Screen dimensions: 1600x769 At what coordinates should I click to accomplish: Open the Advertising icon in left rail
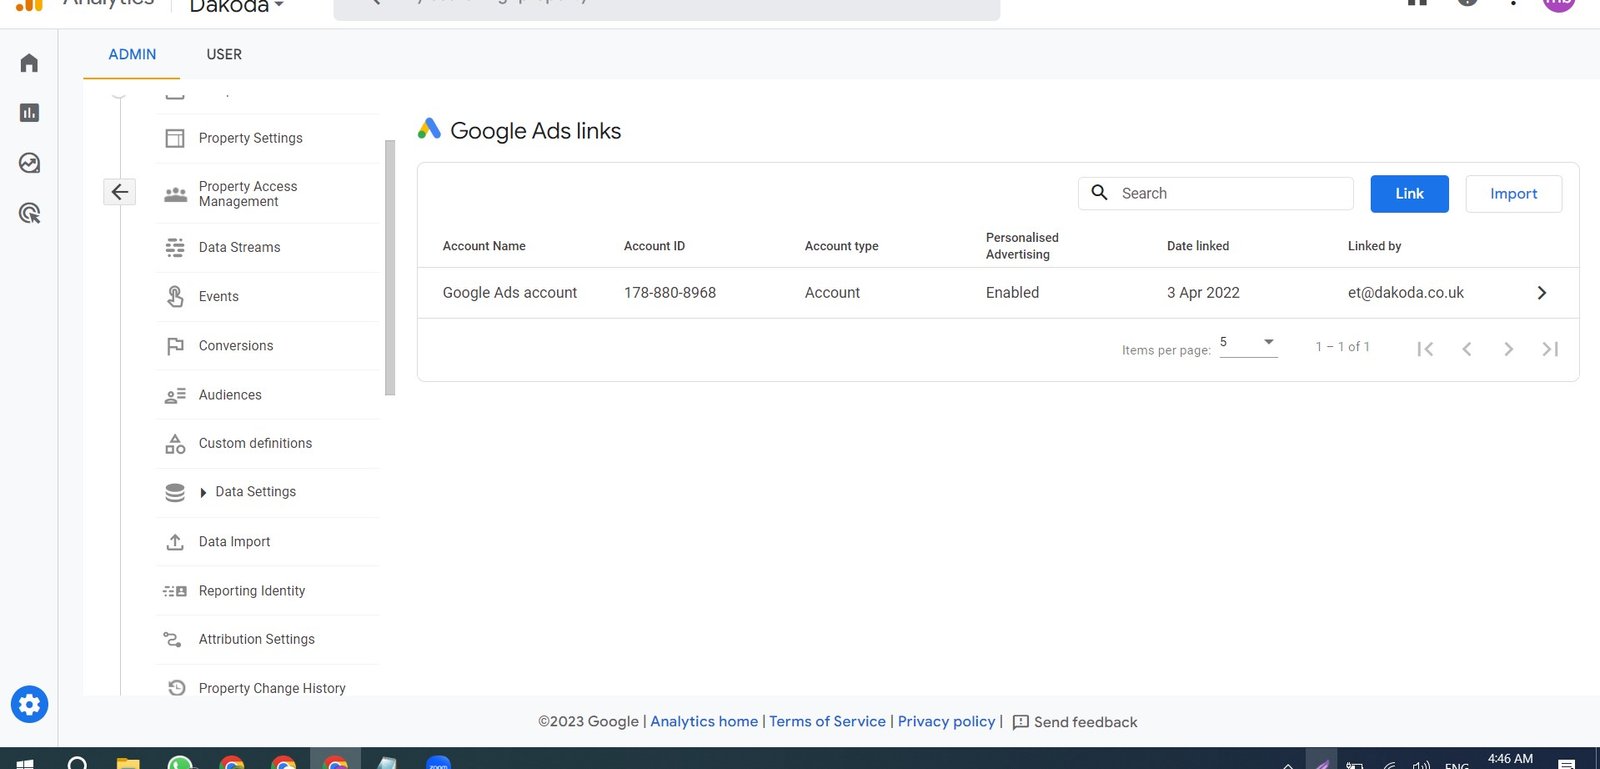tap(29, 213)
